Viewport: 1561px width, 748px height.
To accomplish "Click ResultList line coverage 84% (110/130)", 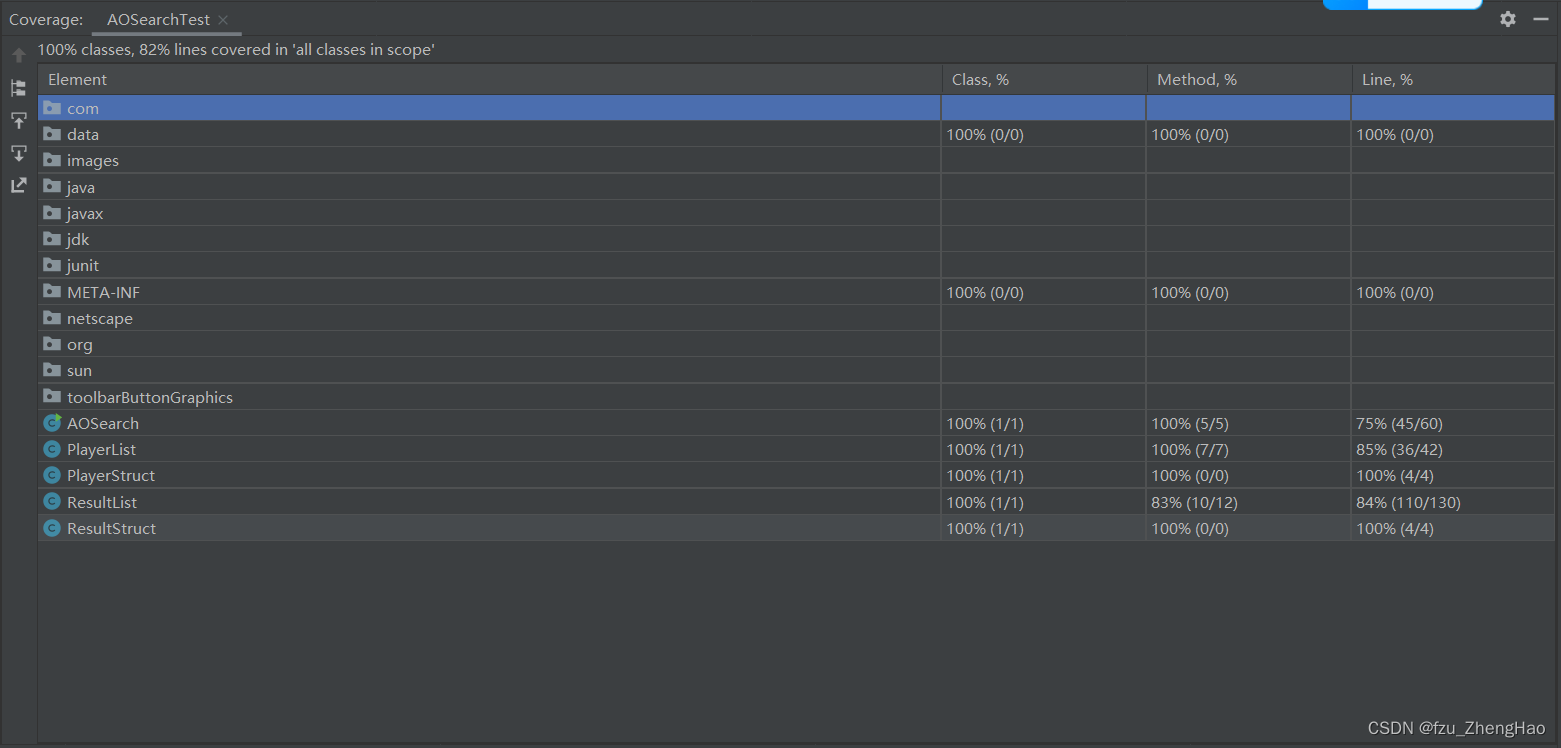I will coord(1409,502).
